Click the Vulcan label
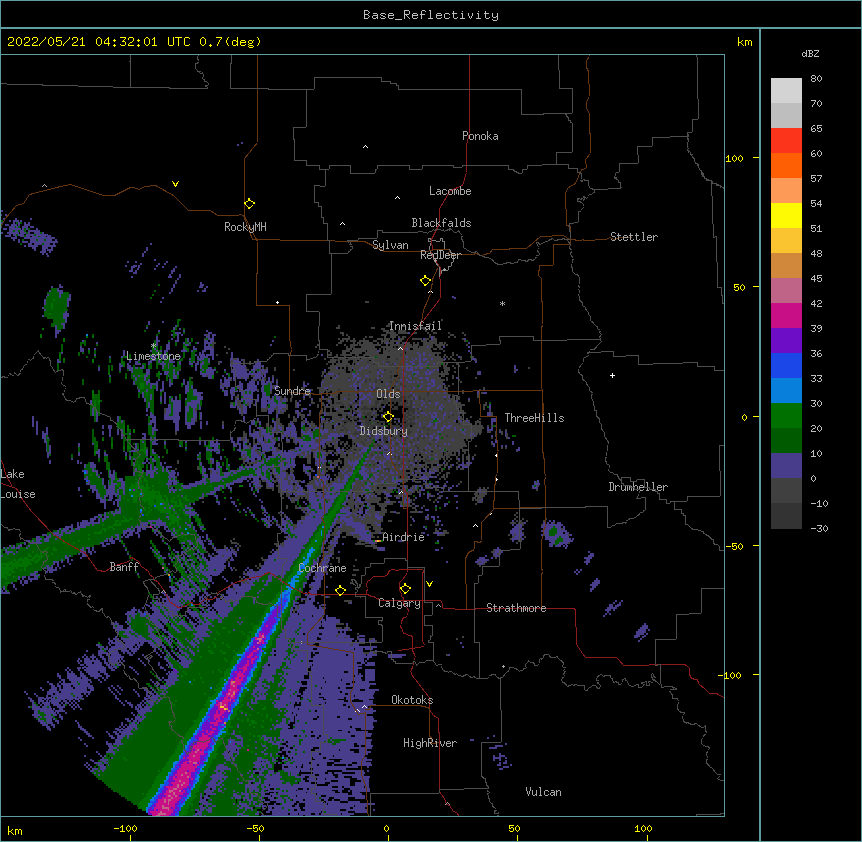 coord(543,792)
